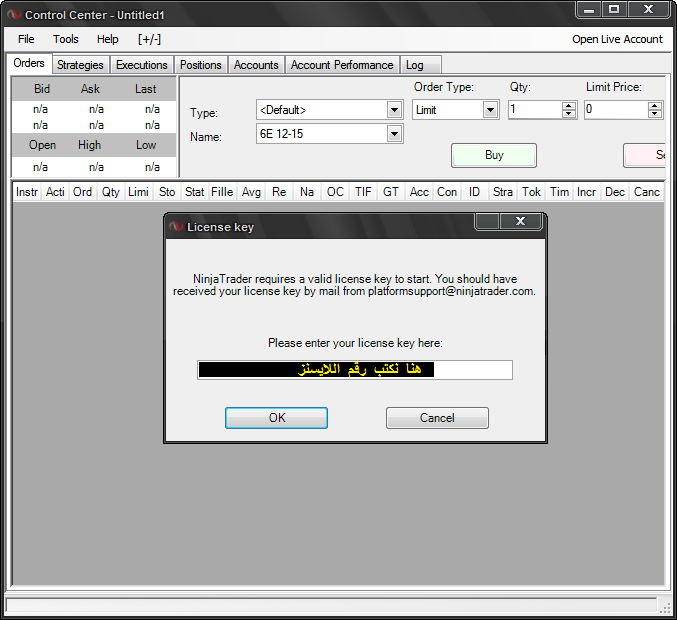The image size is (677, 620).
Task: Maximize the Control Center window
Action: [x=614, y=9]
